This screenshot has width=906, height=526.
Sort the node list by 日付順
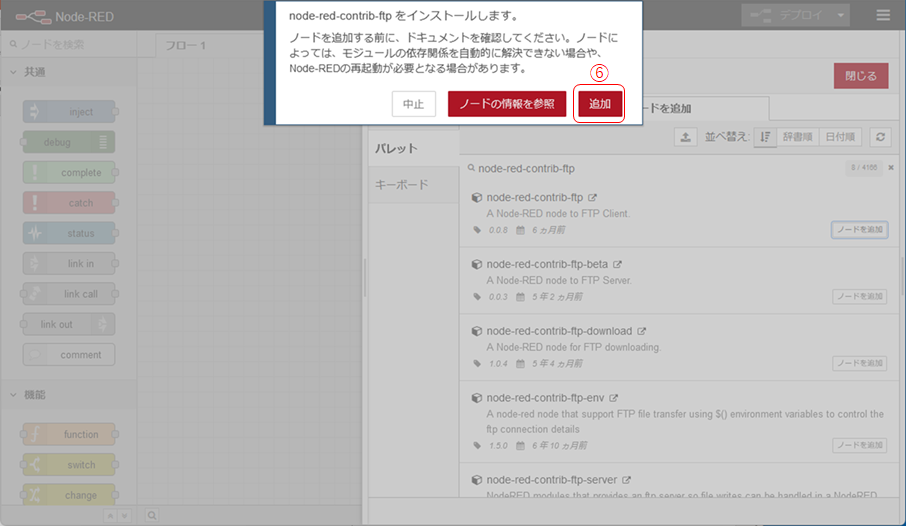click(840, 138)
